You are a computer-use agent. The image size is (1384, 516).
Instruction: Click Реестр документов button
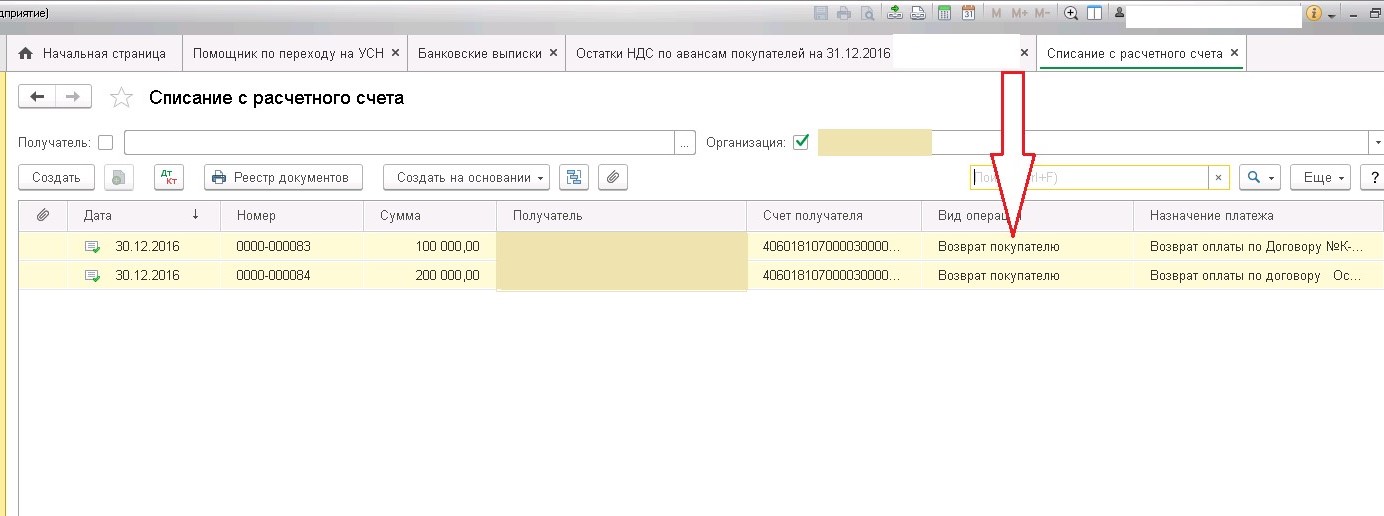pos(283,177)
